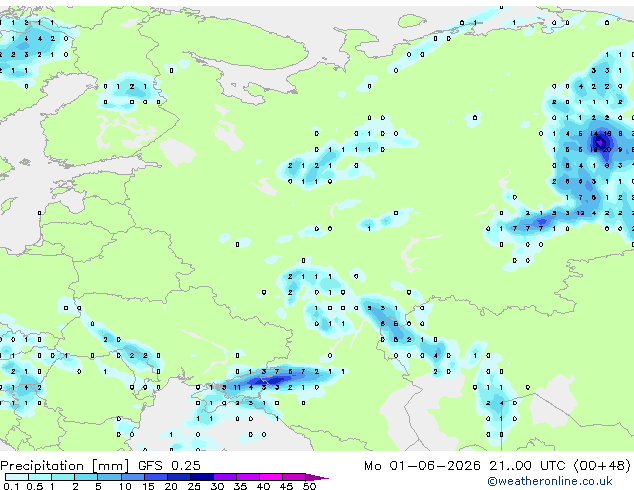Click the '0.5' legend scale label
Screen dimensions: 634x490
pyautogui.click(x=35, y=486)
